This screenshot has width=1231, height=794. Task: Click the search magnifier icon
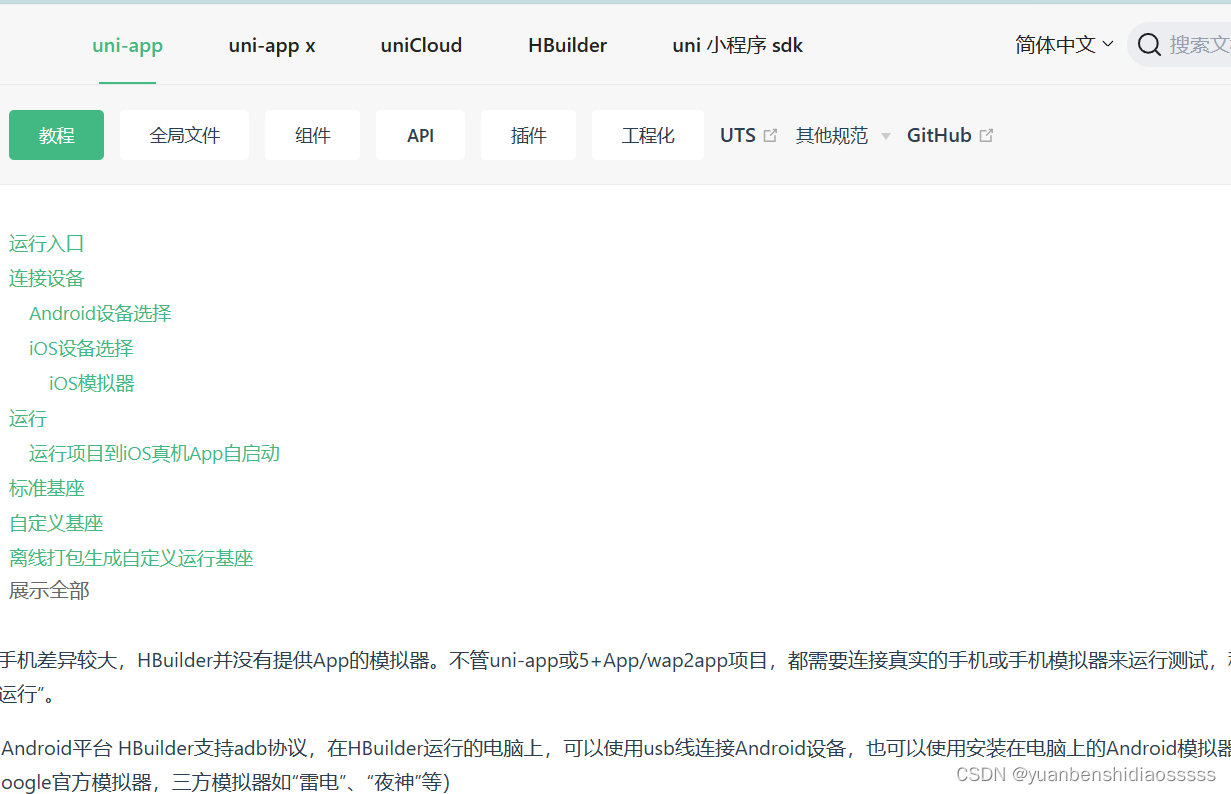coord(1148,44)
